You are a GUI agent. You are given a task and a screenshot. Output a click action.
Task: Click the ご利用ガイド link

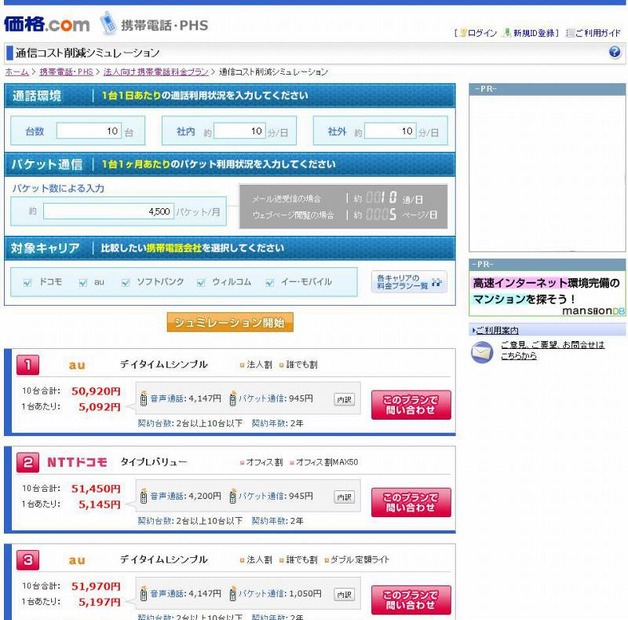(598, 33)
